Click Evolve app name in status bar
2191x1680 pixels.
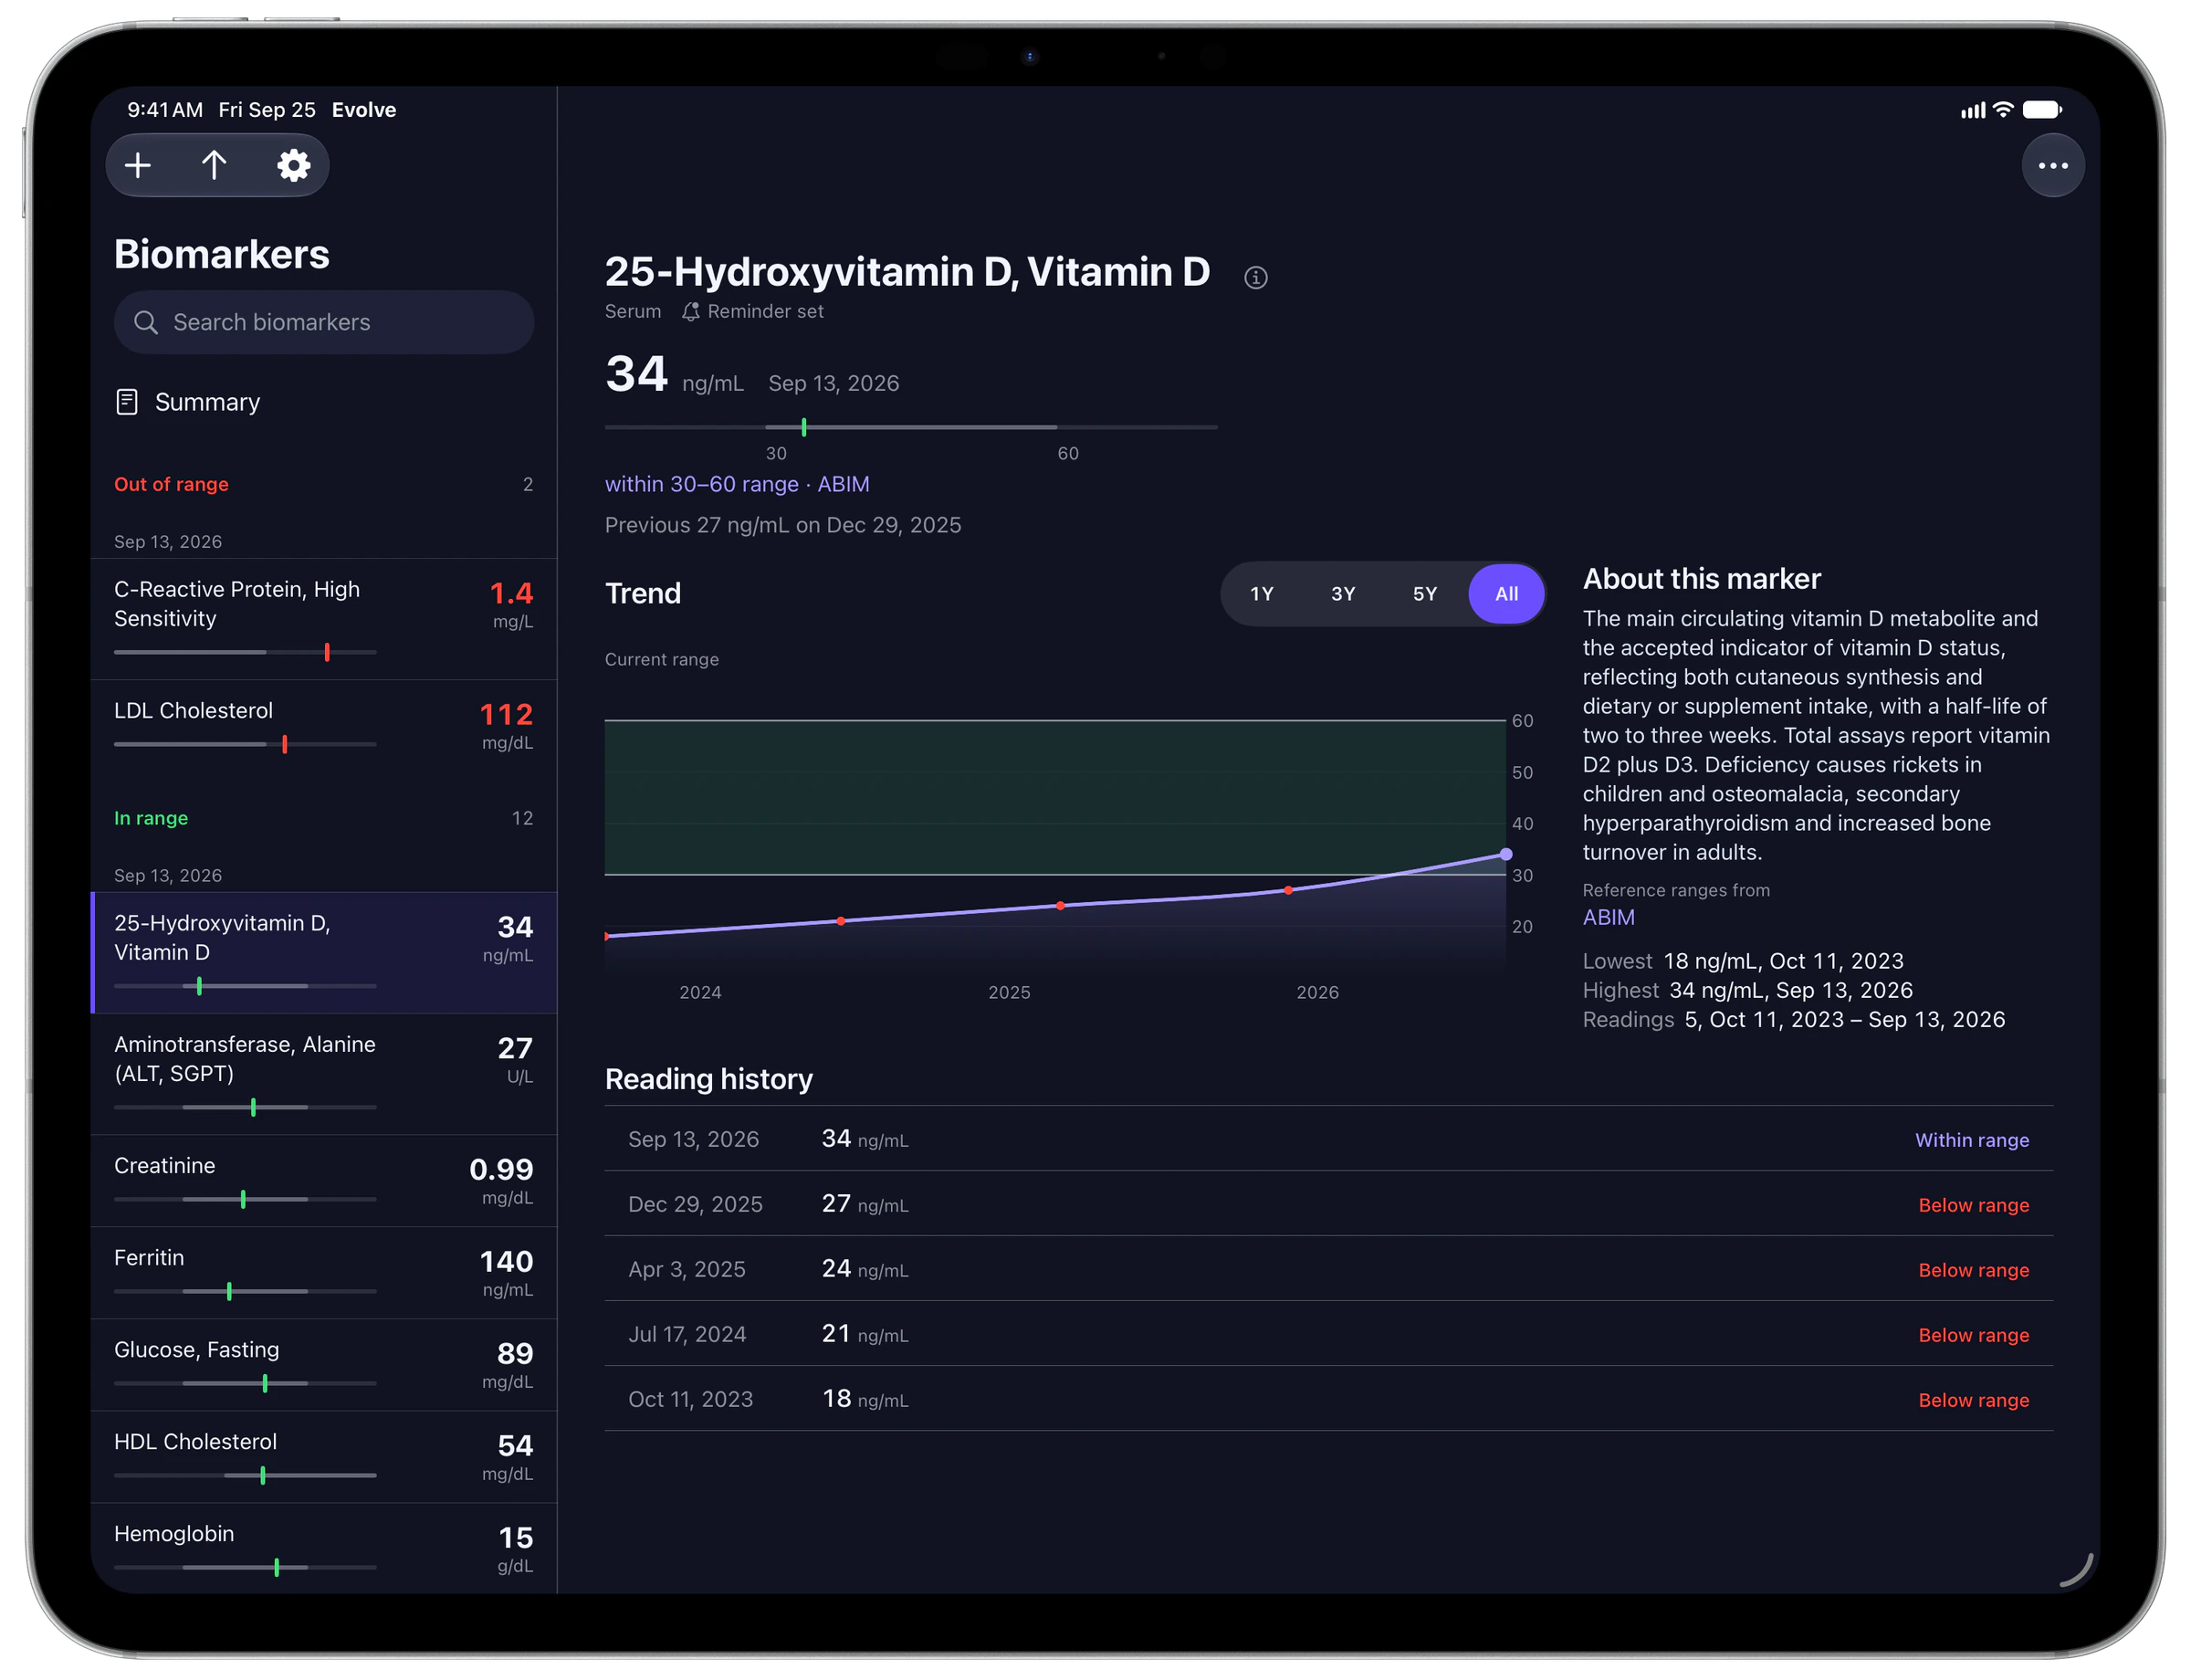(364, 110)
